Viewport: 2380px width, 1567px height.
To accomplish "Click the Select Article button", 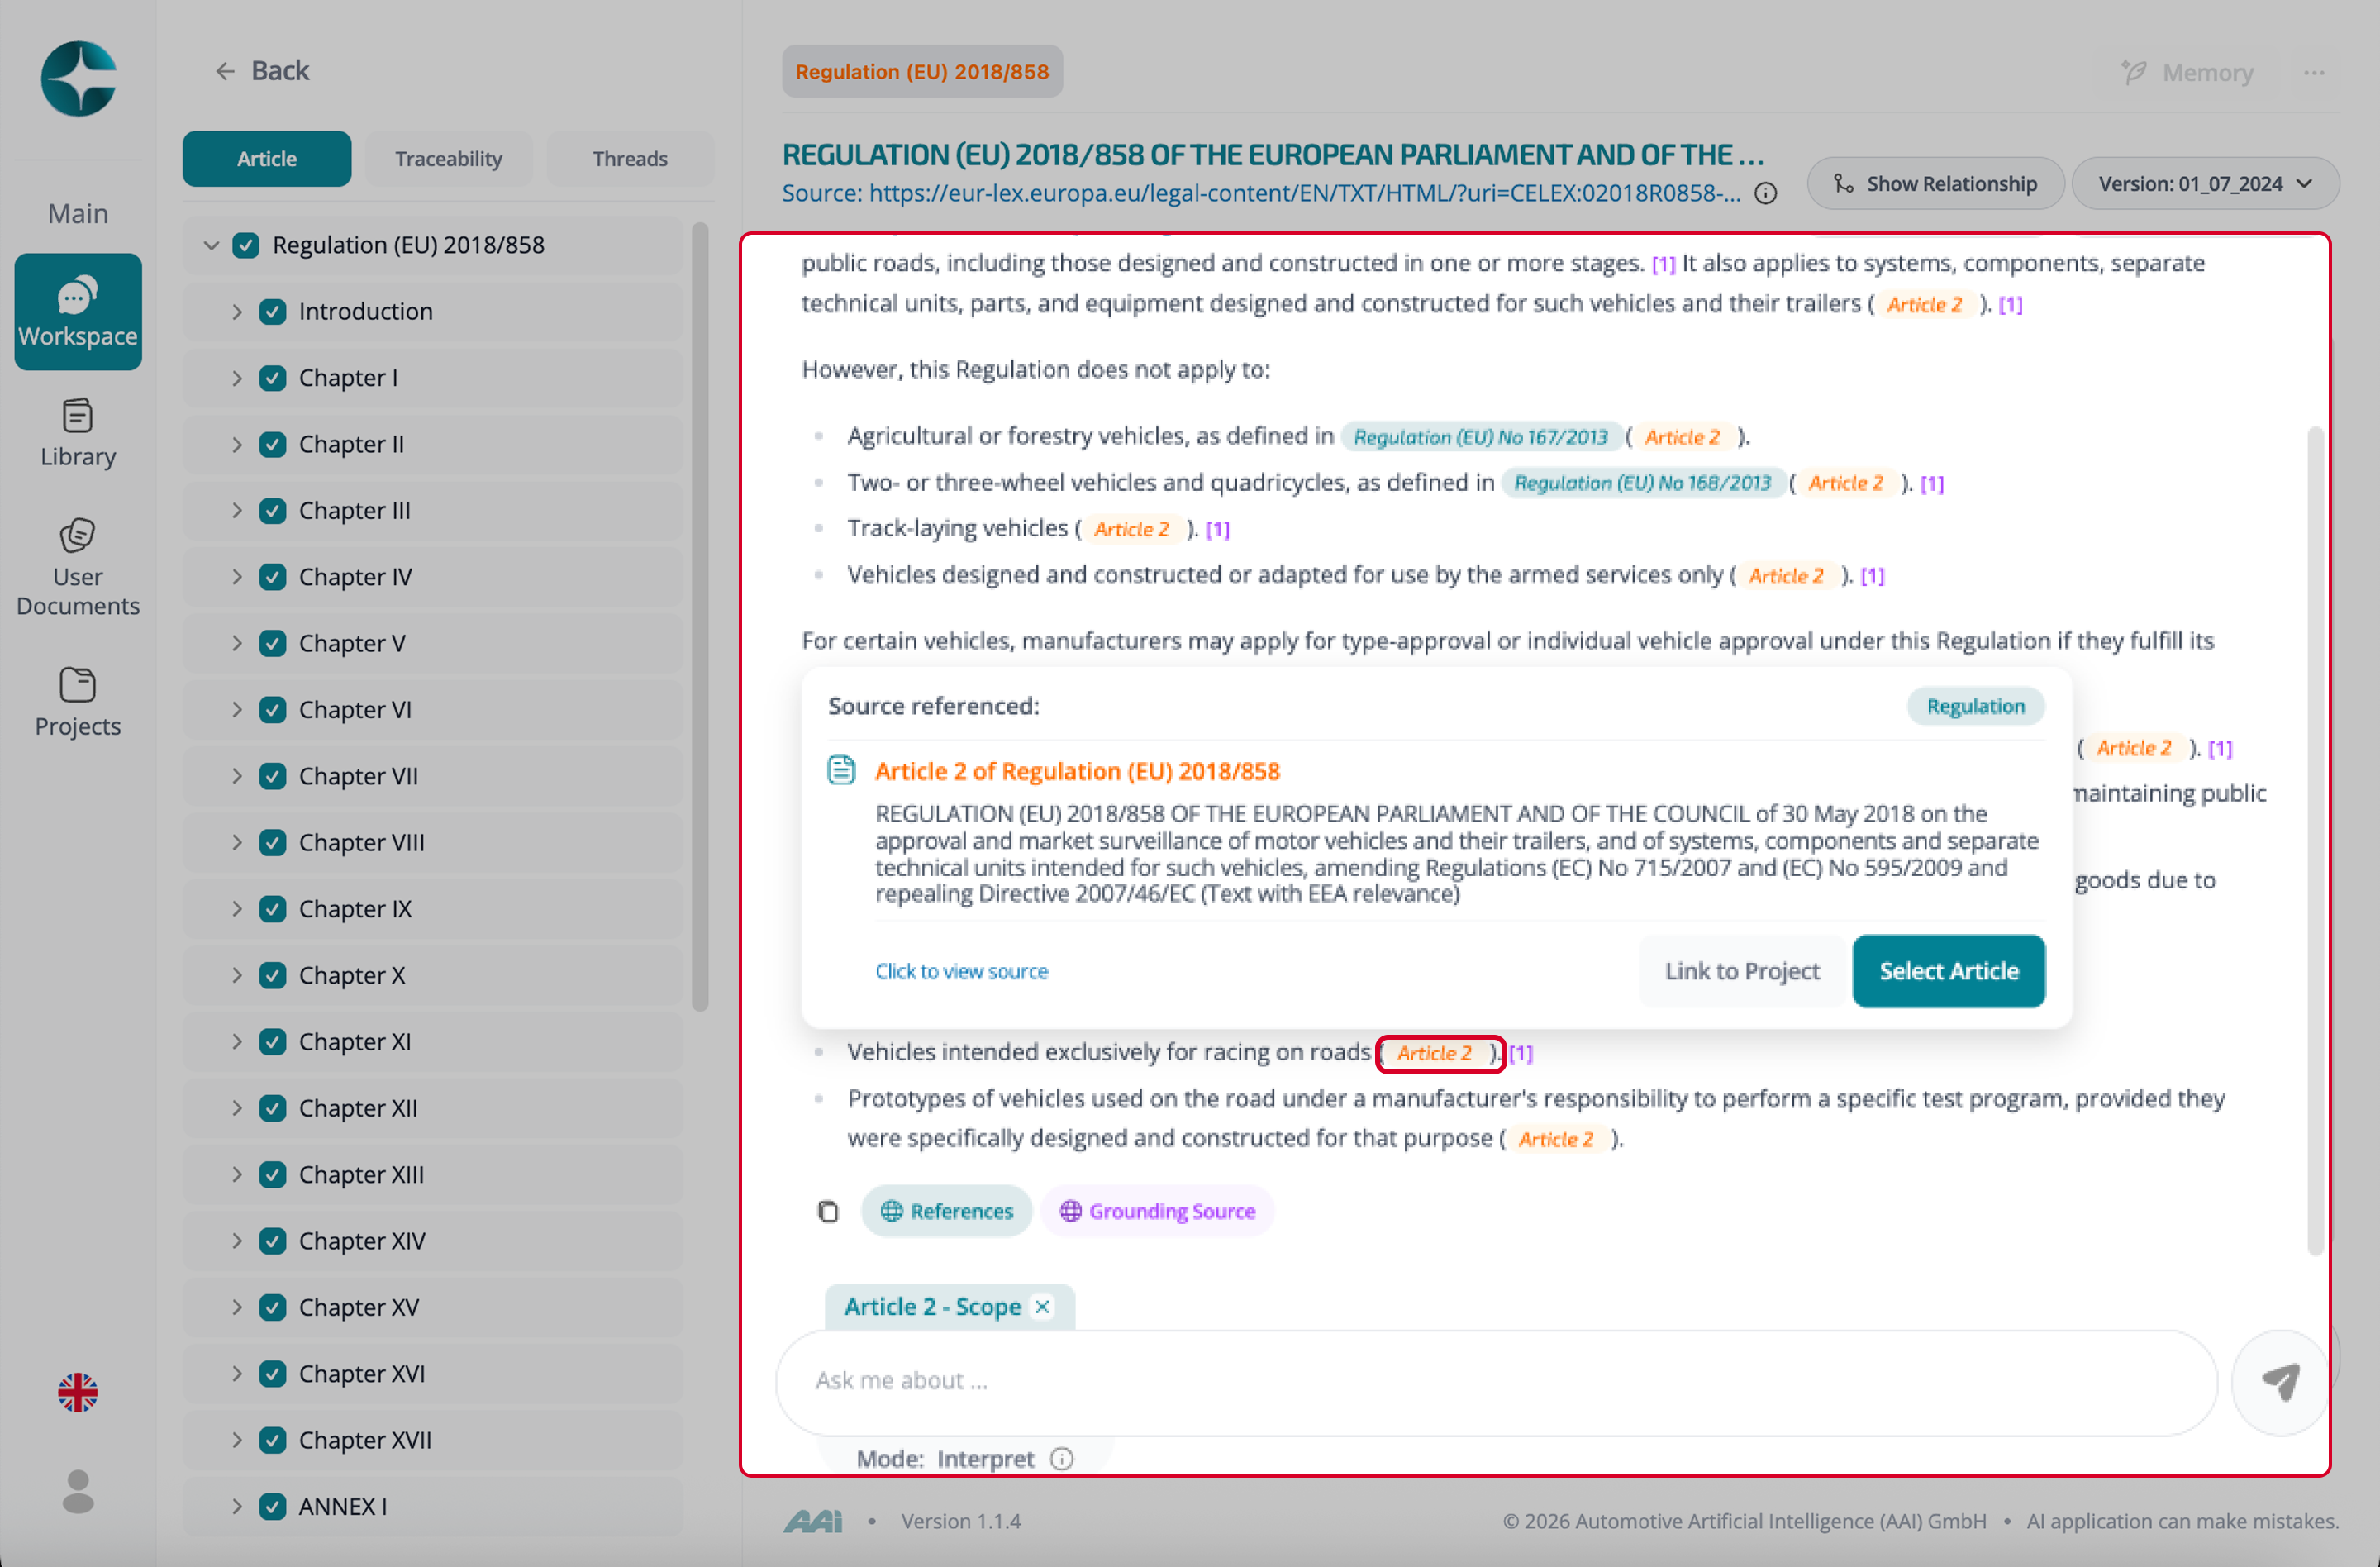I will 1948,971.
